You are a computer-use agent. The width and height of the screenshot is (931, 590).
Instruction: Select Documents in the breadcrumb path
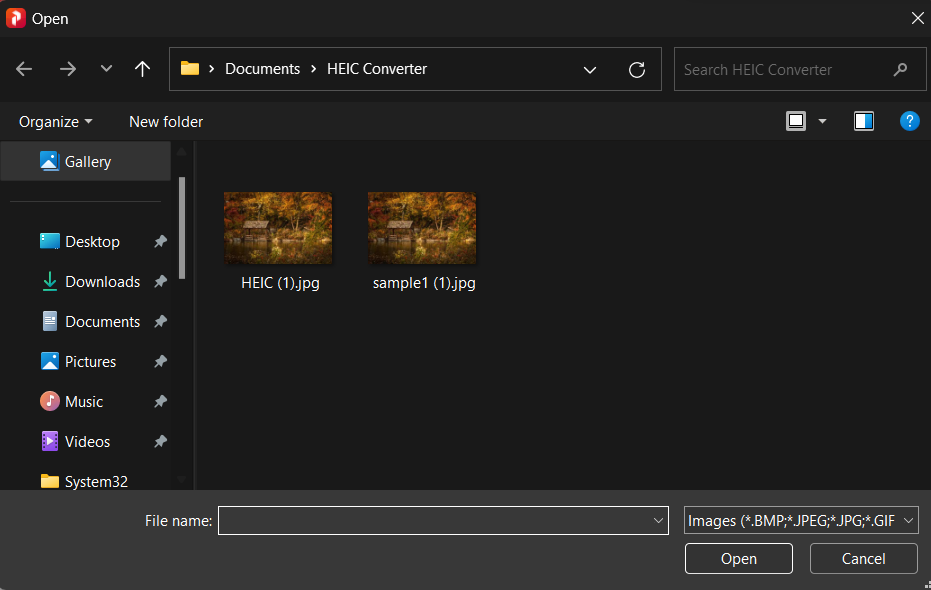click(x=263, y=68)
